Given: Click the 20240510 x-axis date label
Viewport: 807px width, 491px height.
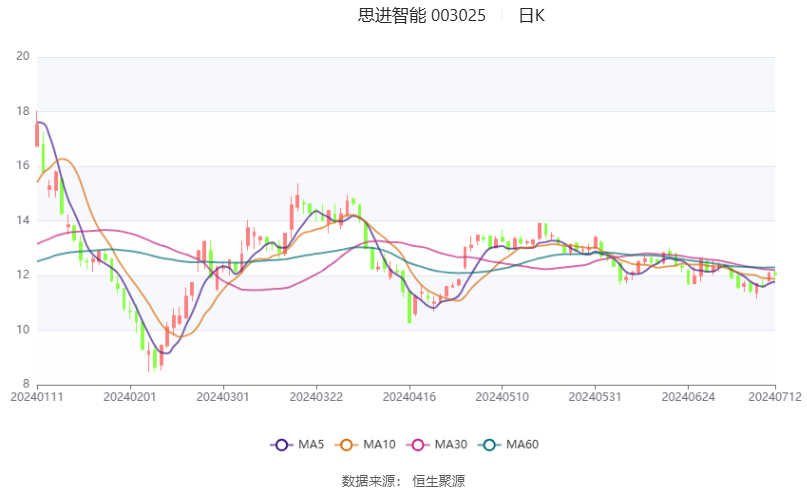Looking at the screenshot, I should tap(502, 397).
